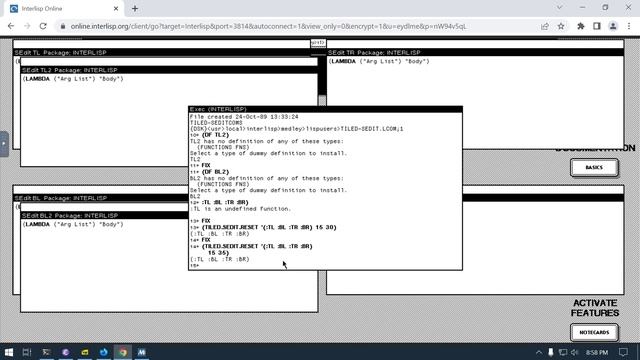Click the 15← prompt in Exec window

click(x=194, y=265)
